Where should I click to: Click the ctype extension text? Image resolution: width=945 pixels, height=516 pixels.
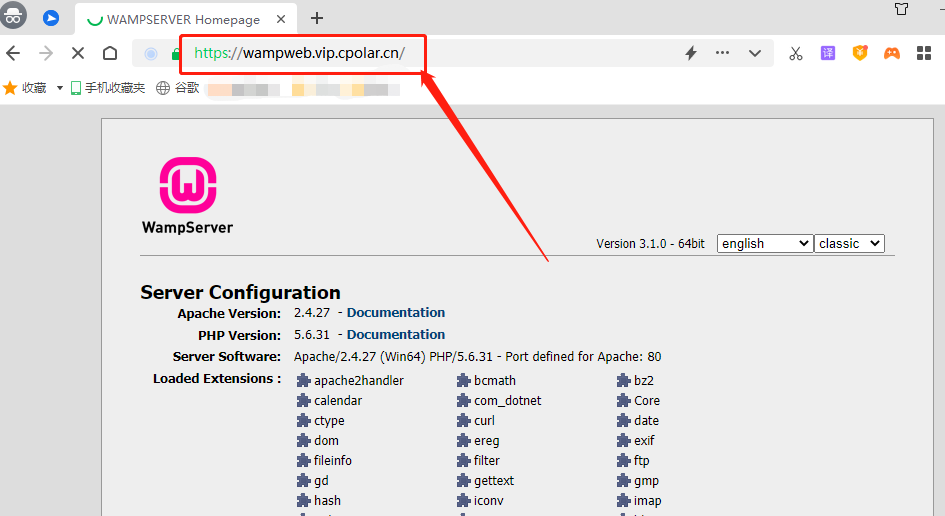pos(329,421)
